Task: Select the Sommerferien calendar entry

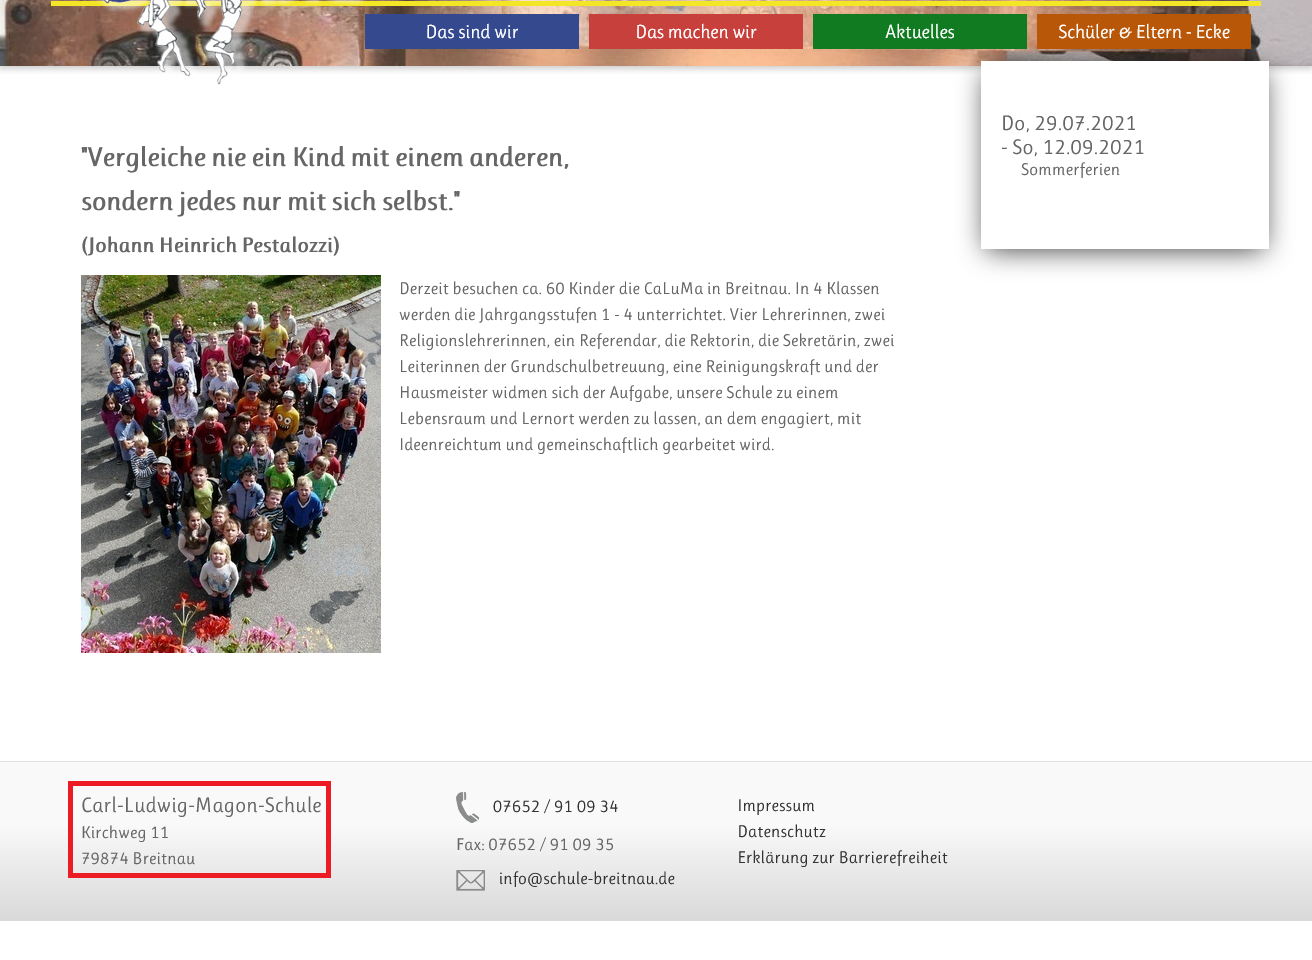Action: coord(1070,170)
